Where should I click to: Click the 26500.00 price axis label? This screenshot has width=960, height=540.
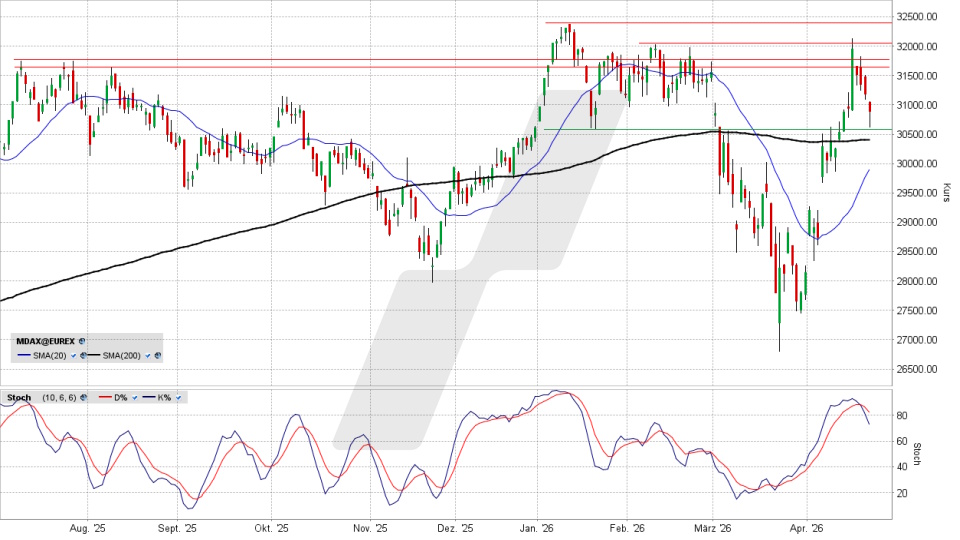tap(917, 369)
